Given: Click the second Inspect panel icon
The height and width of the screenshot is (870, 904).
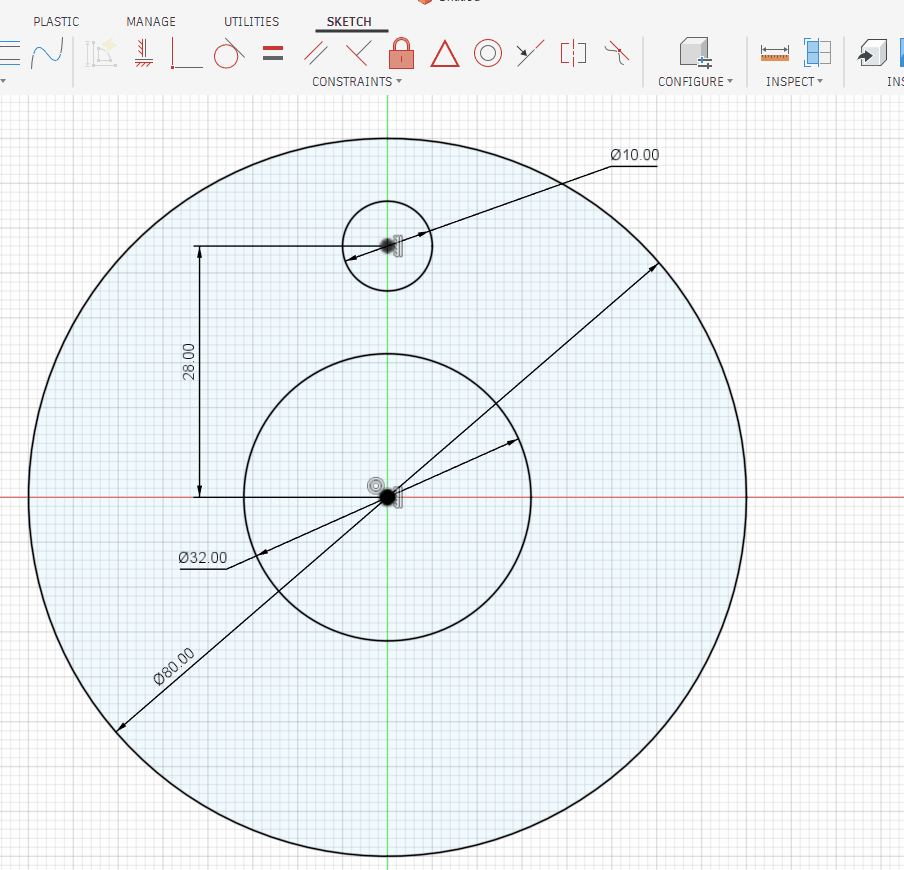Looking at the screenshot, I should coord(817,52).
